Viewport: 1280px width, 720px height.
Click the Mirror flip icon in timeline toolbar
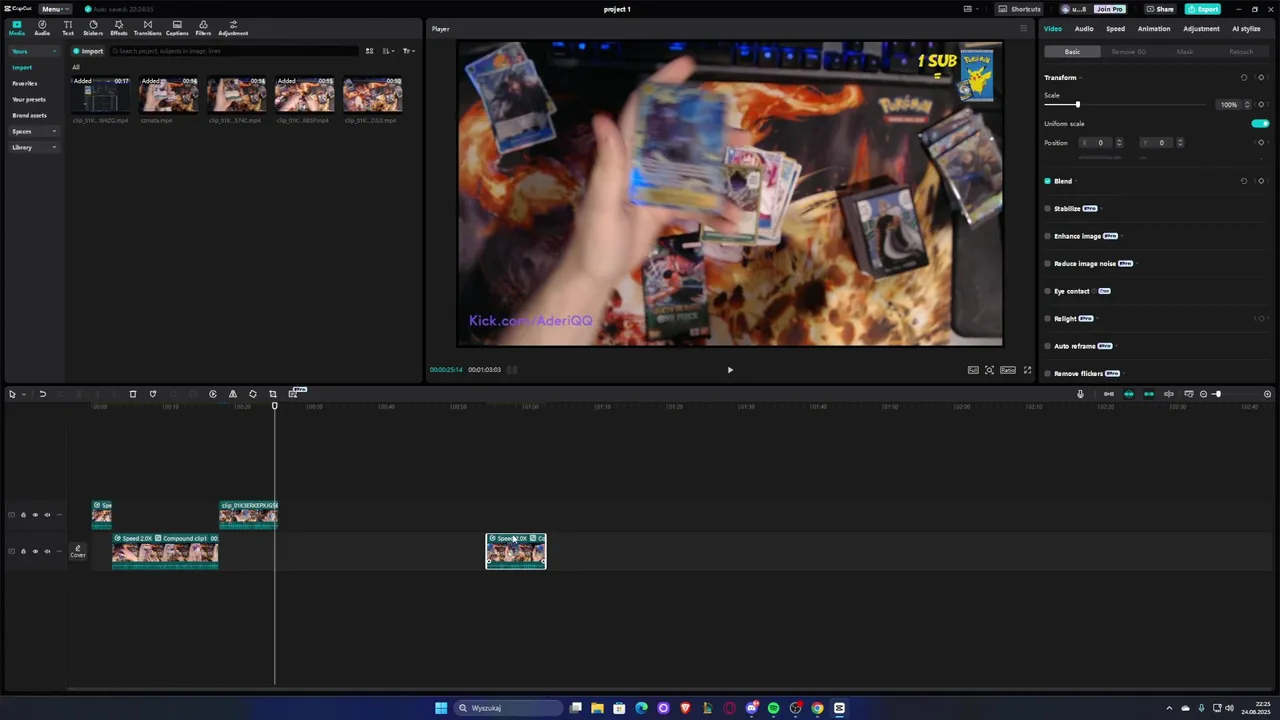click(233, 394)
